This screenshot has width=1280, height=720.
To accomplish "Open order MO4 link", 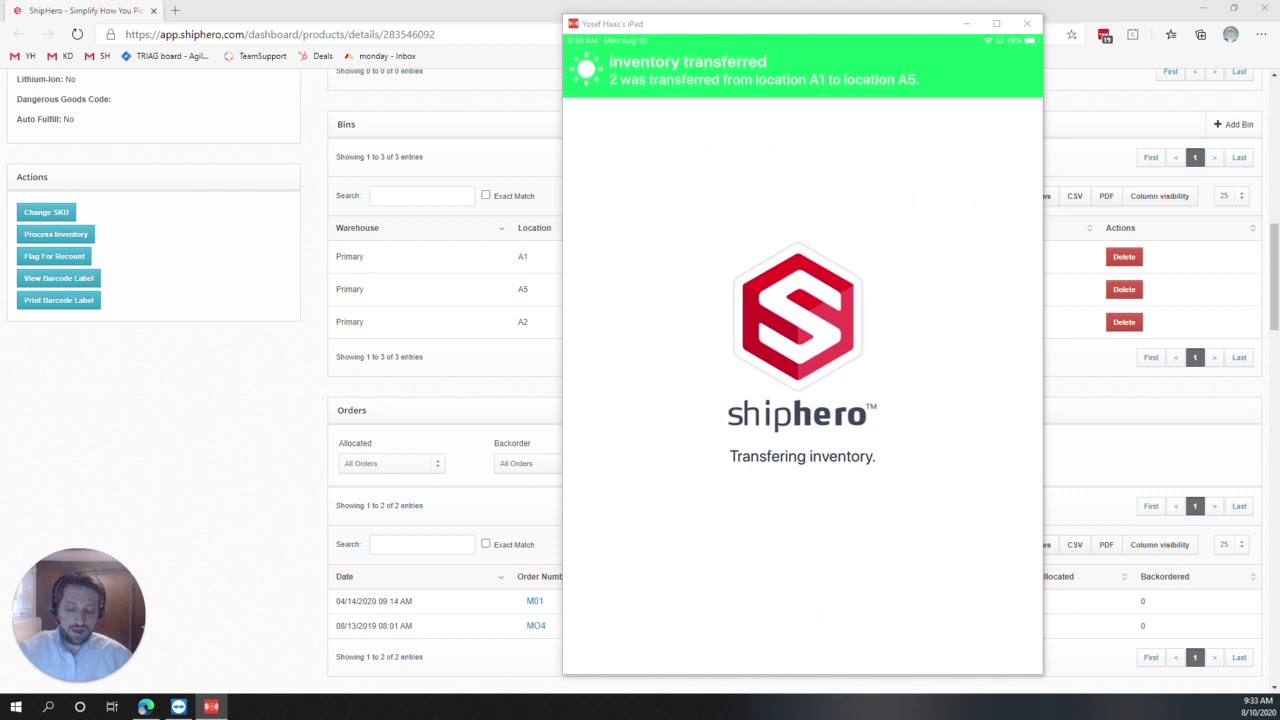I will point(536,626).
